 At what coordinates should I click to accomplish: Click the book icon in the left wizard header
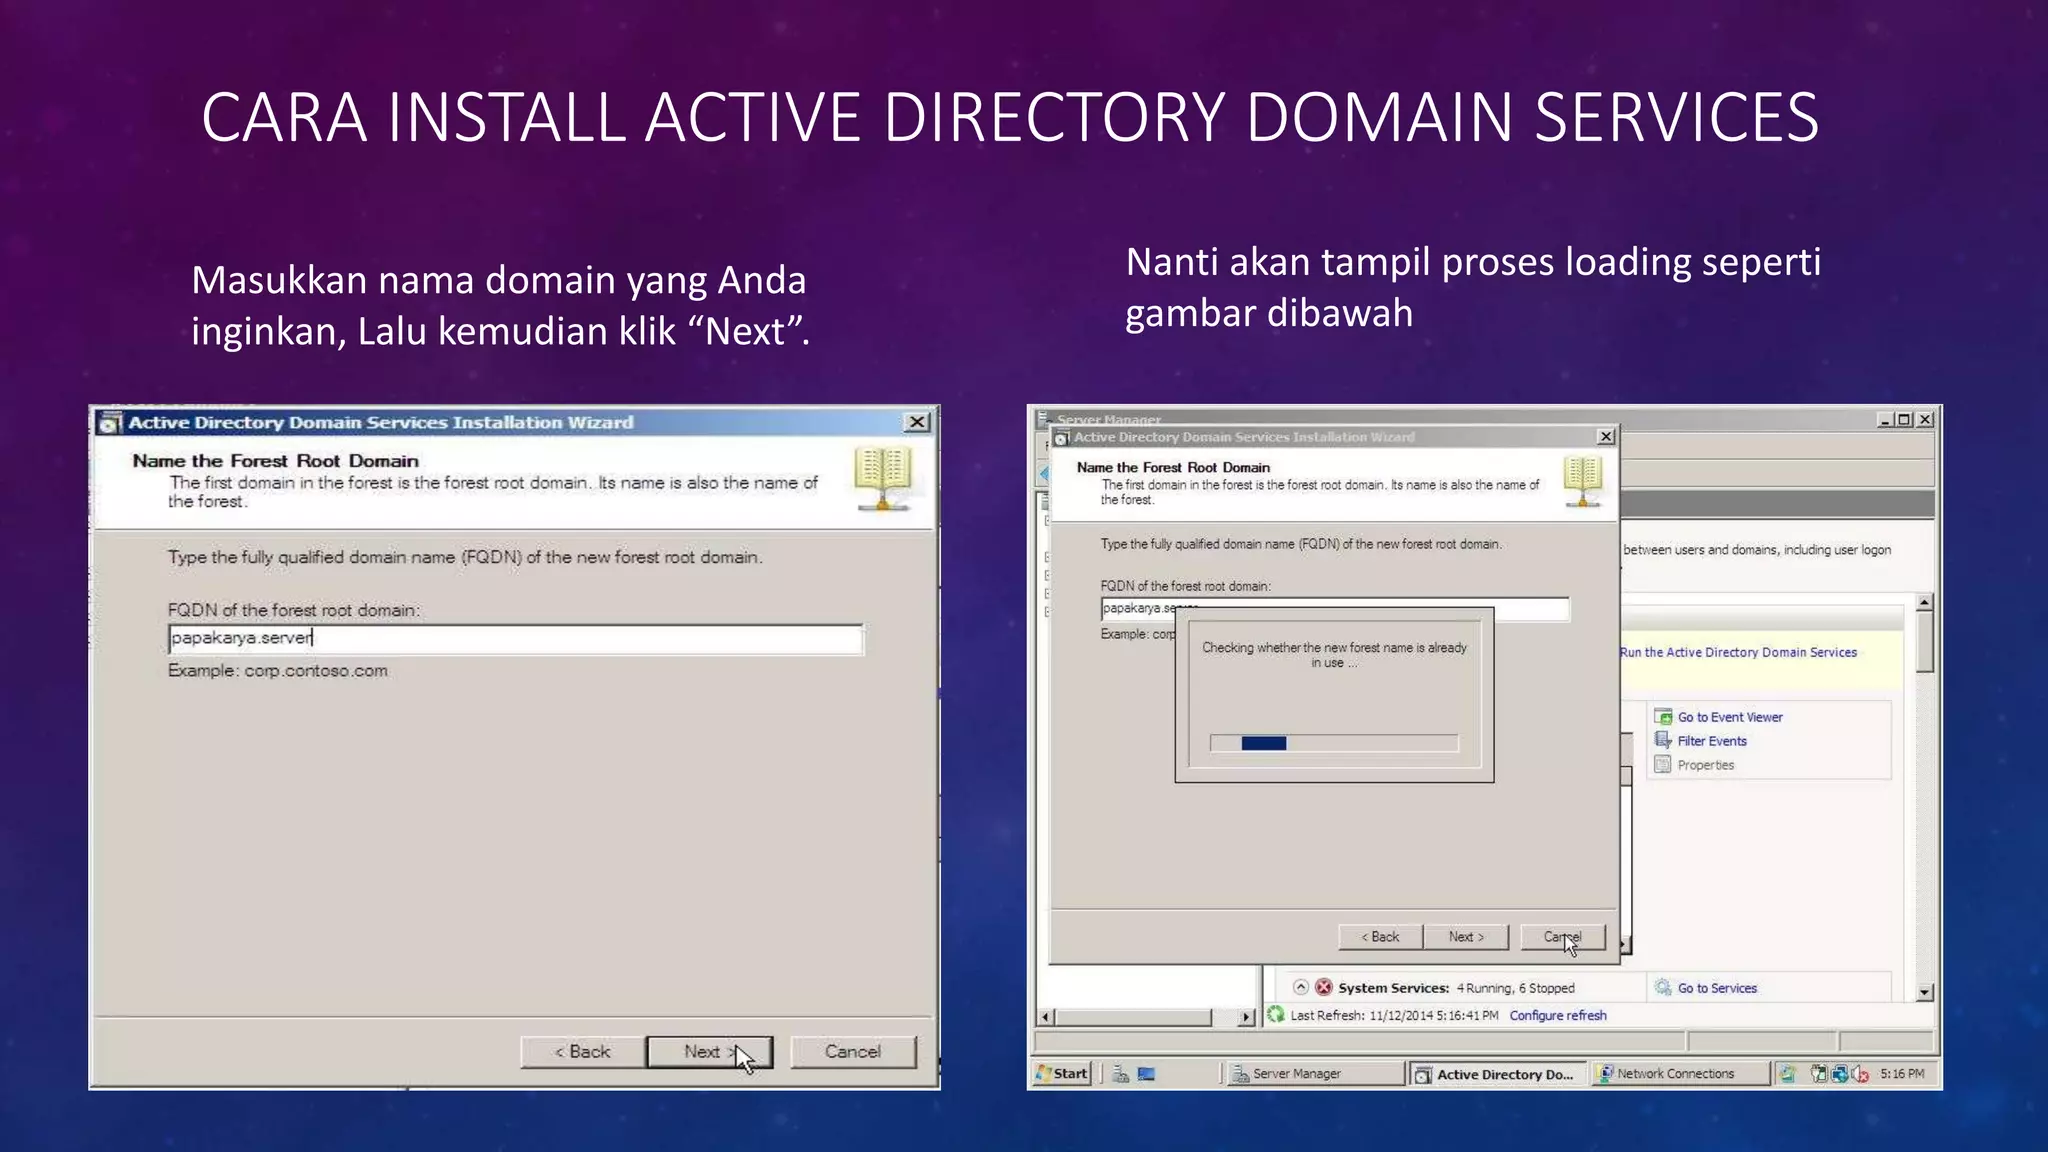click(883, 480)
